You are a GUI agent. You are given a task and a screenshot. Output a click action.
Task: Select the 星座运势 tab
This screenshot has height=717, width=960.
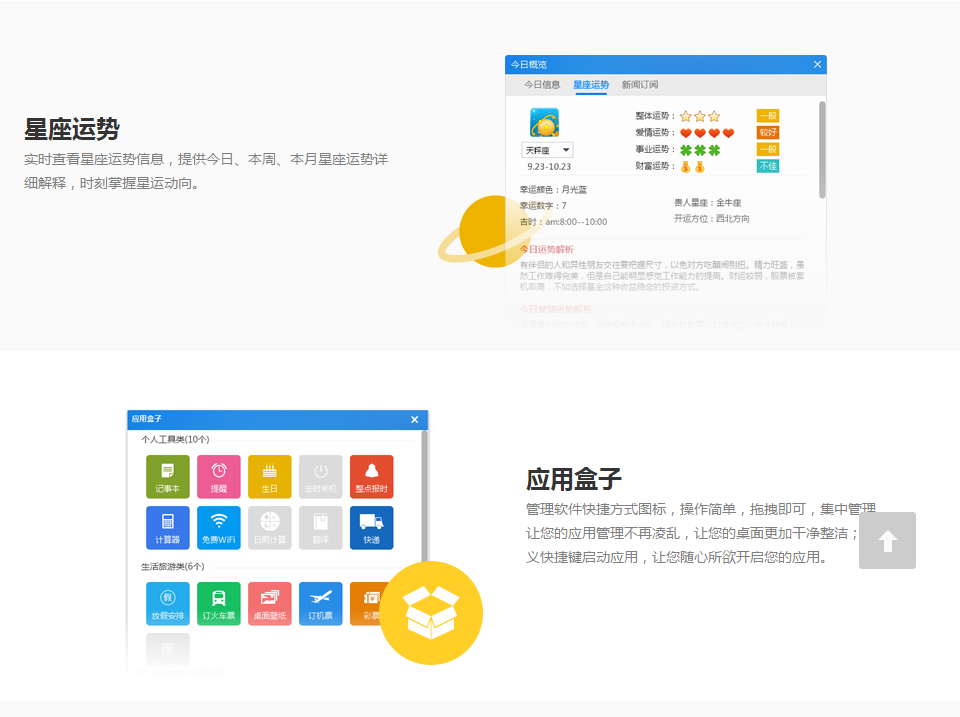click(x=591, y=84)
